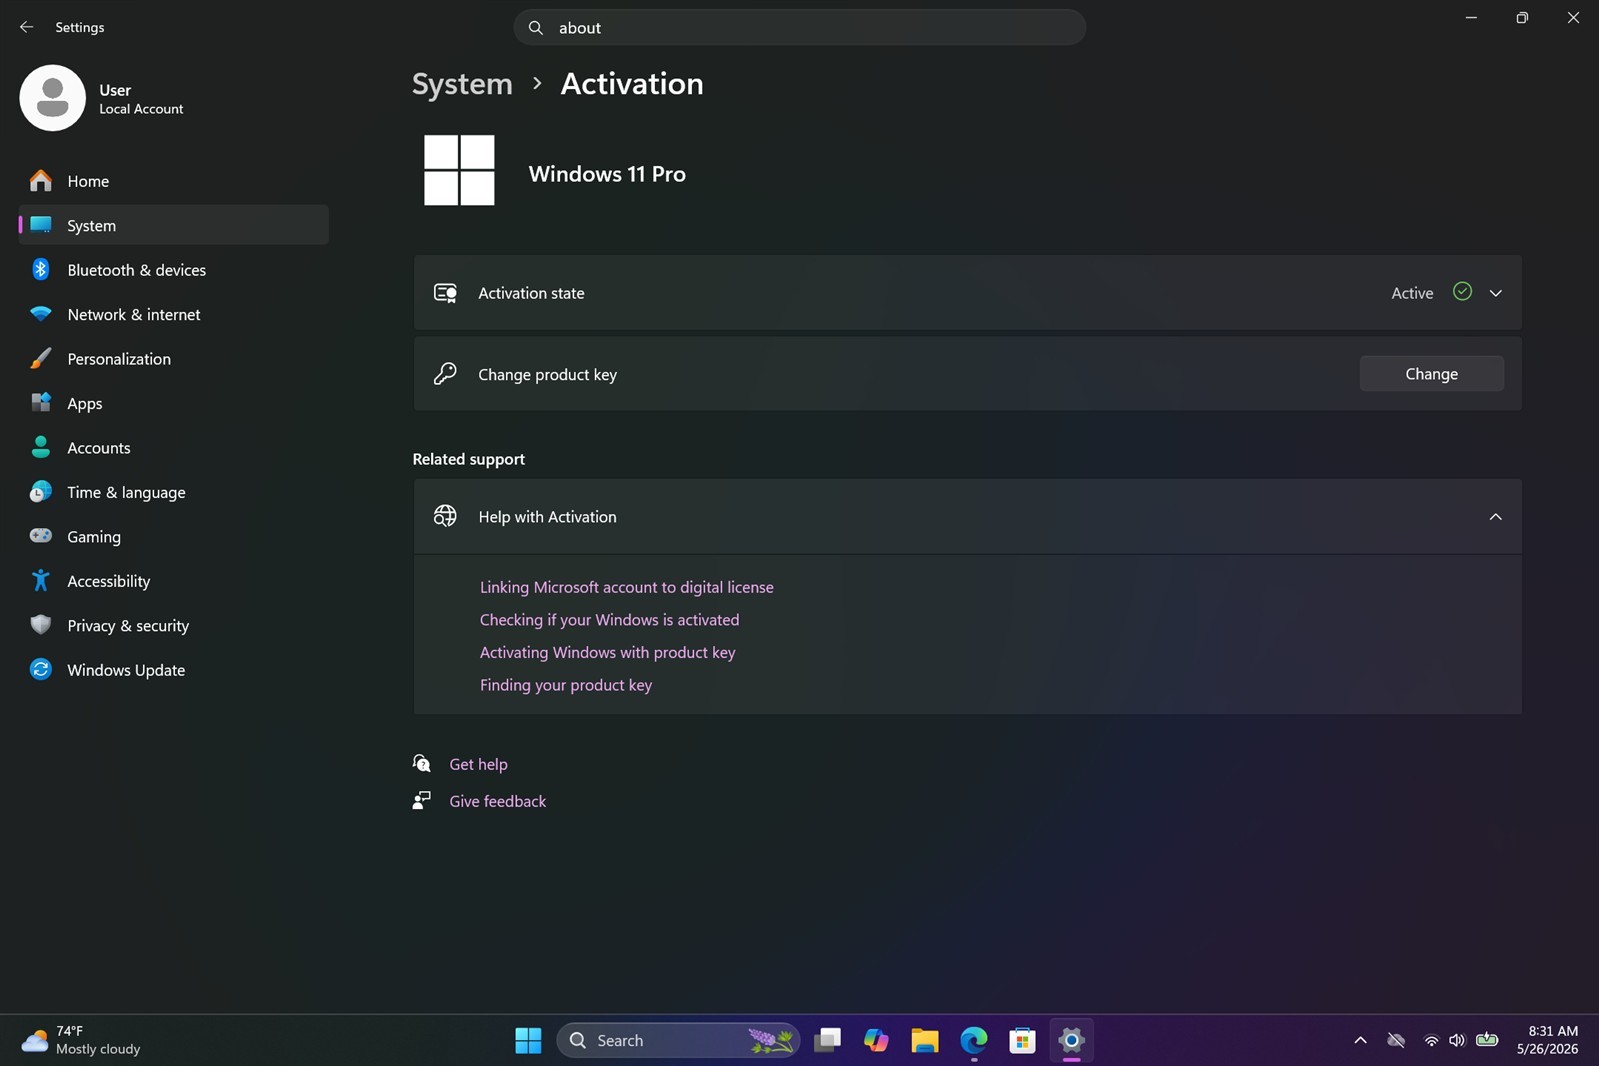Open Gaming settings
The image size is (1599, 1066).
[174, 537]
